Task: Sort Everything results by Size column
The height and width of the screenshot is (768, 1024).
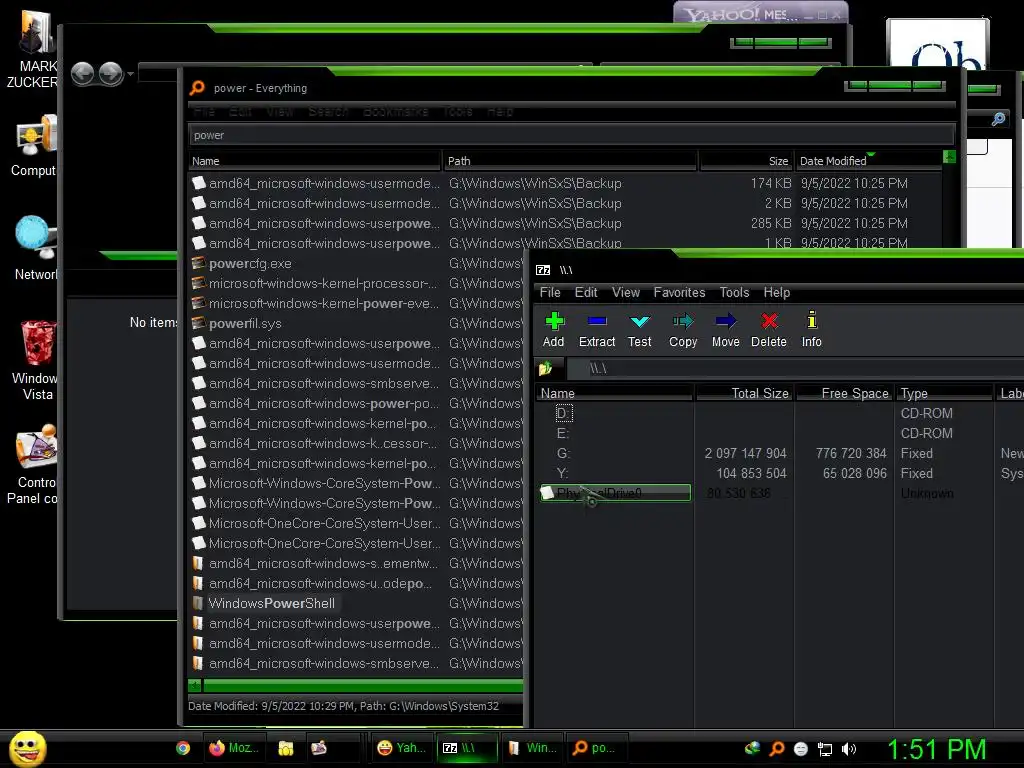Action: click(x=746, y=161)
